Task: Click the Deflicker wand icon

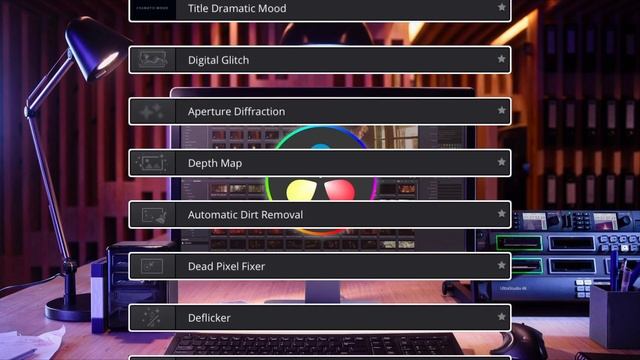Action: 151,318
